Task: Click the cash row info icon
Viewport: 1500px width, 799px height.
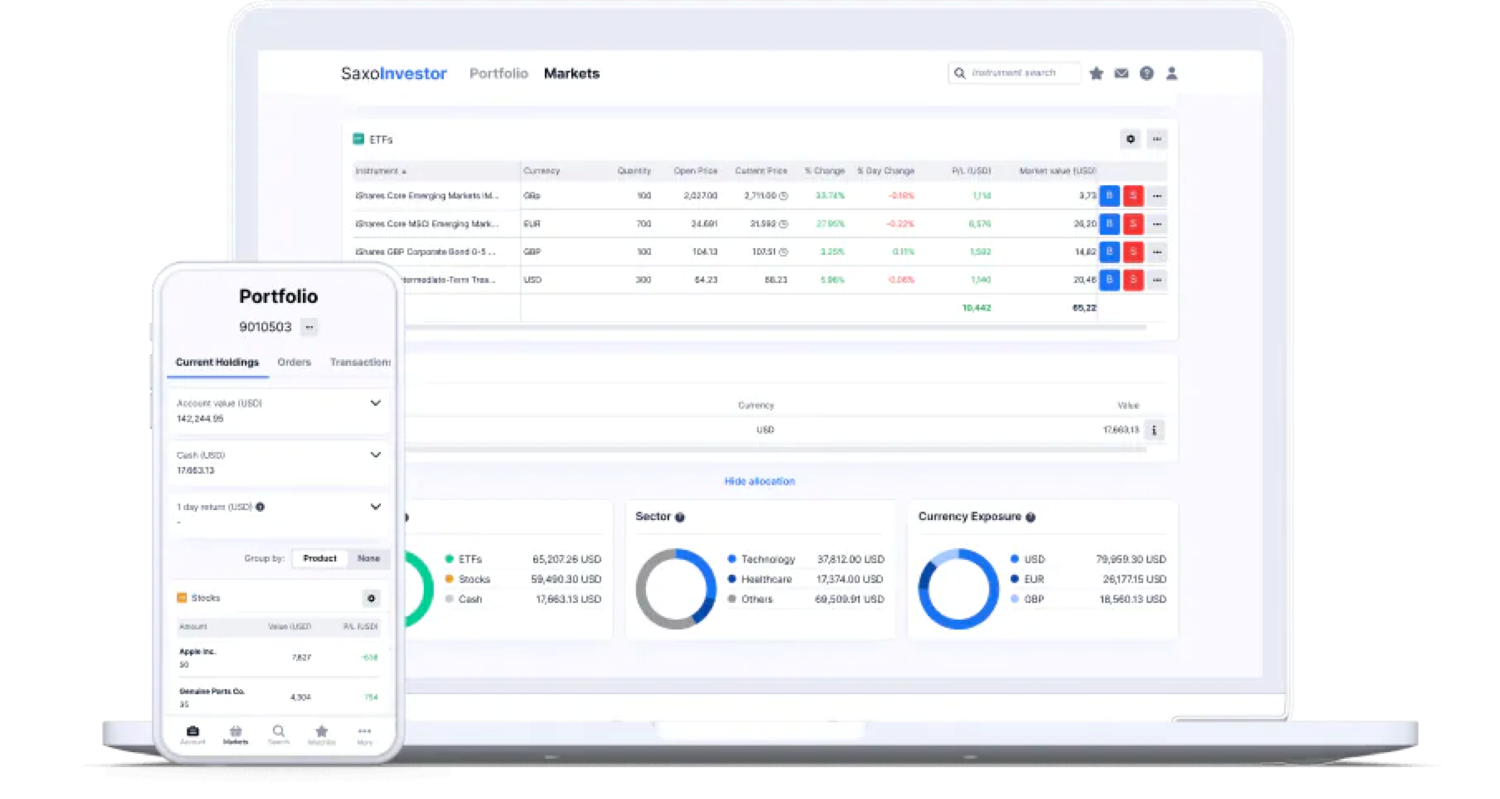Action: coord(1154,430)
